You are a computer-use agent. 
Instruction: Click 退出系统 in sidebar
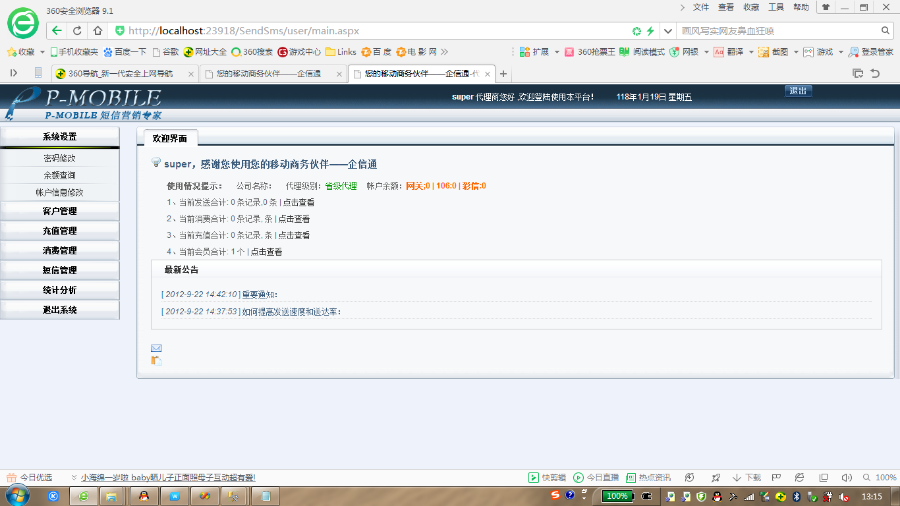pos(60,310)
